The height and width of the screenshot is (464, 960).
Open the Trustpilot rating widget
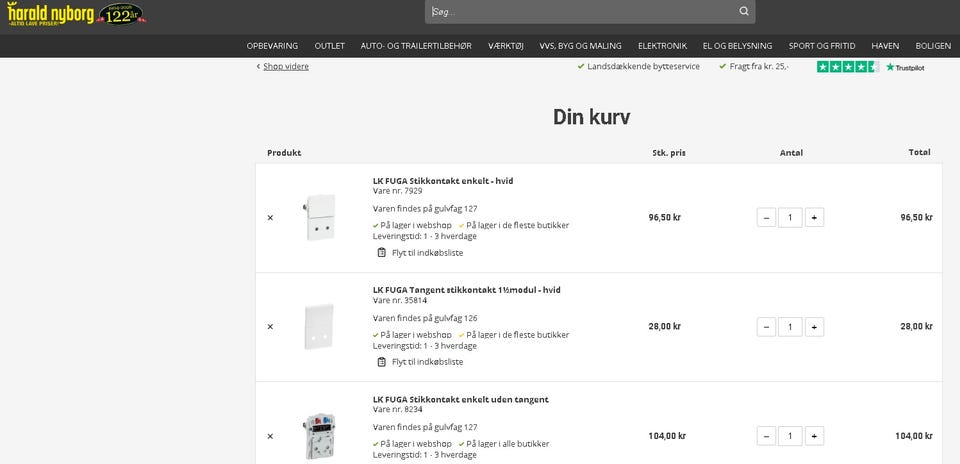870,67
